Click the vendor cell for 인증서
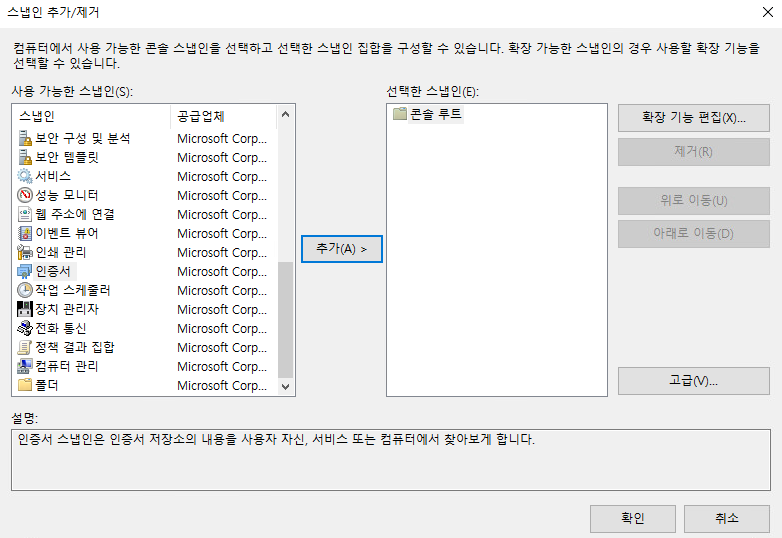Viewport: 782px width, 538px height. [222, 271]
